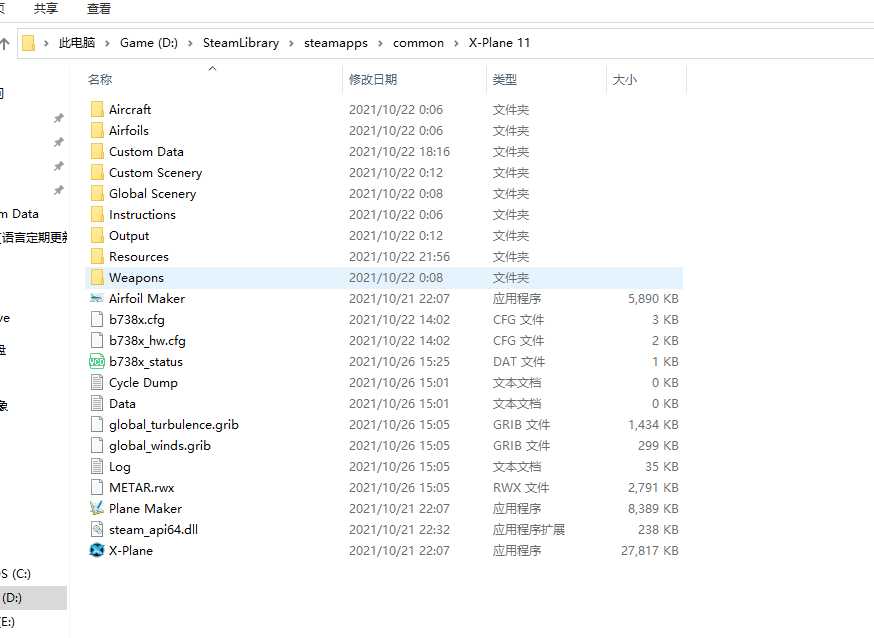
Task: Select the steam_api64.dll file icon
Action: (x=97, y=529)
